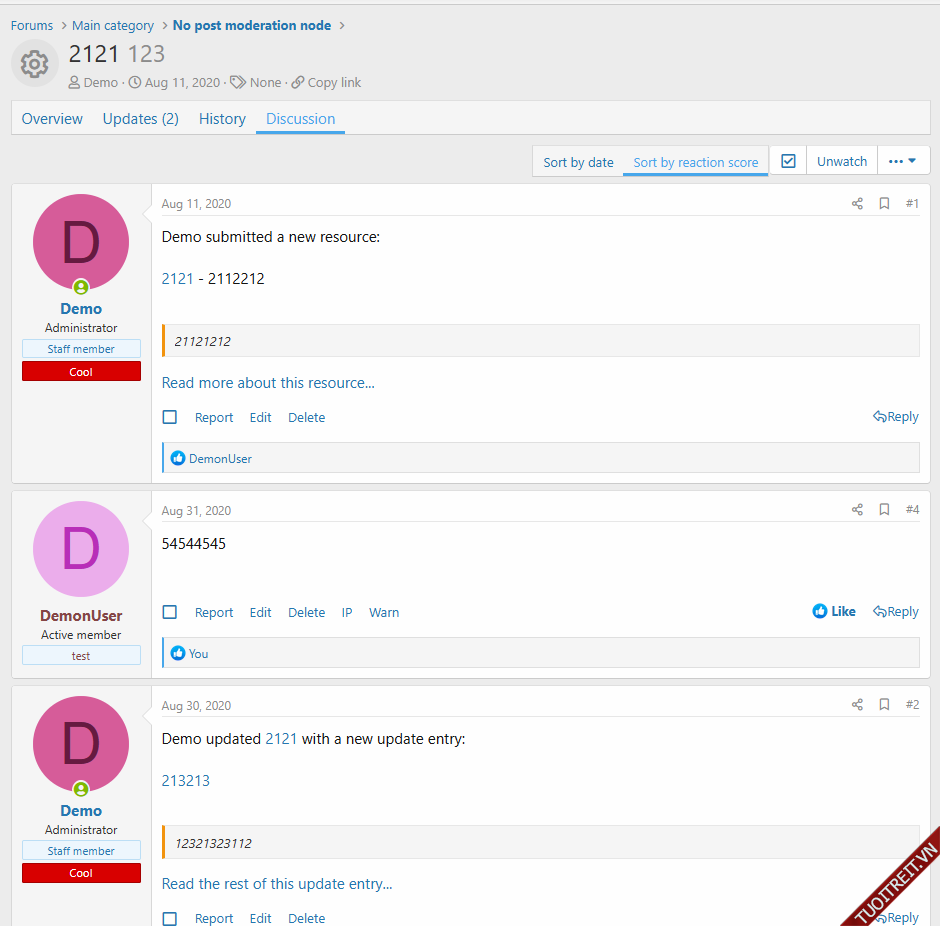The width and height of the screenshot is (940, 926).
Task: Sort posts by date
Action: click(x=578, y=162)
